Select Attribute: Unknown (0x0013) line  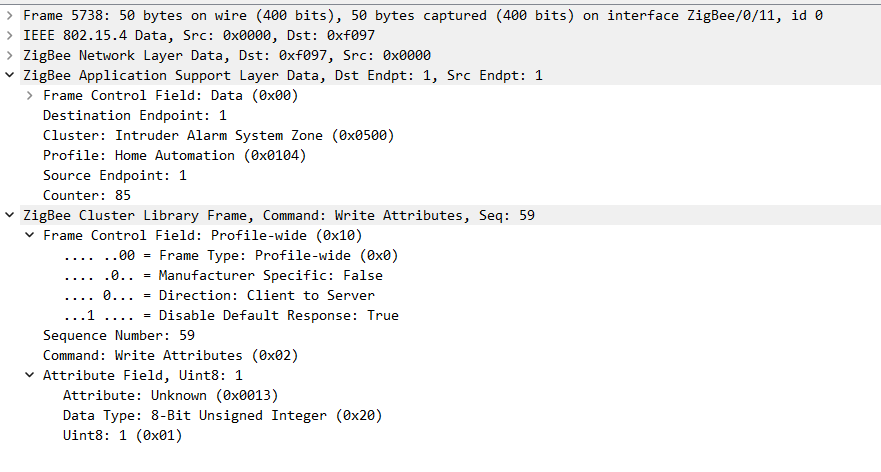(x=170, y=395)
